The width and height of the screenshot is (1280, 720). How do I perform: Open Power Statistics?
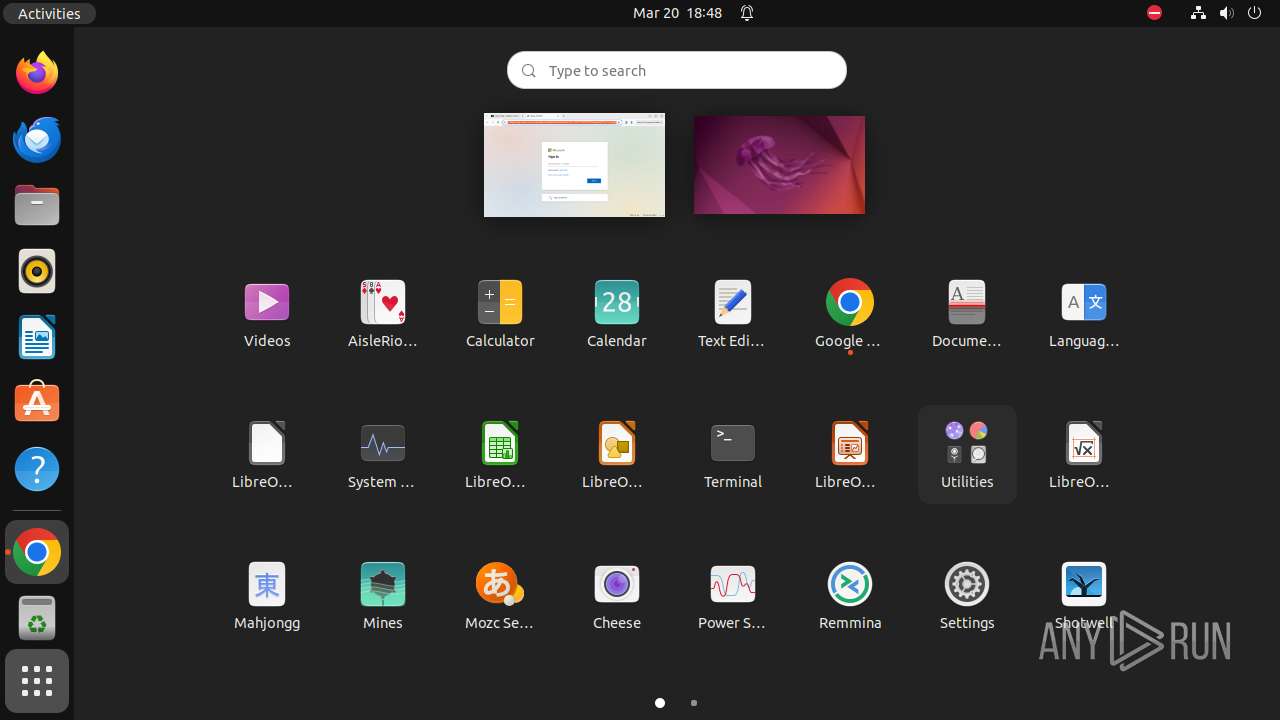(x=733, y=596)
